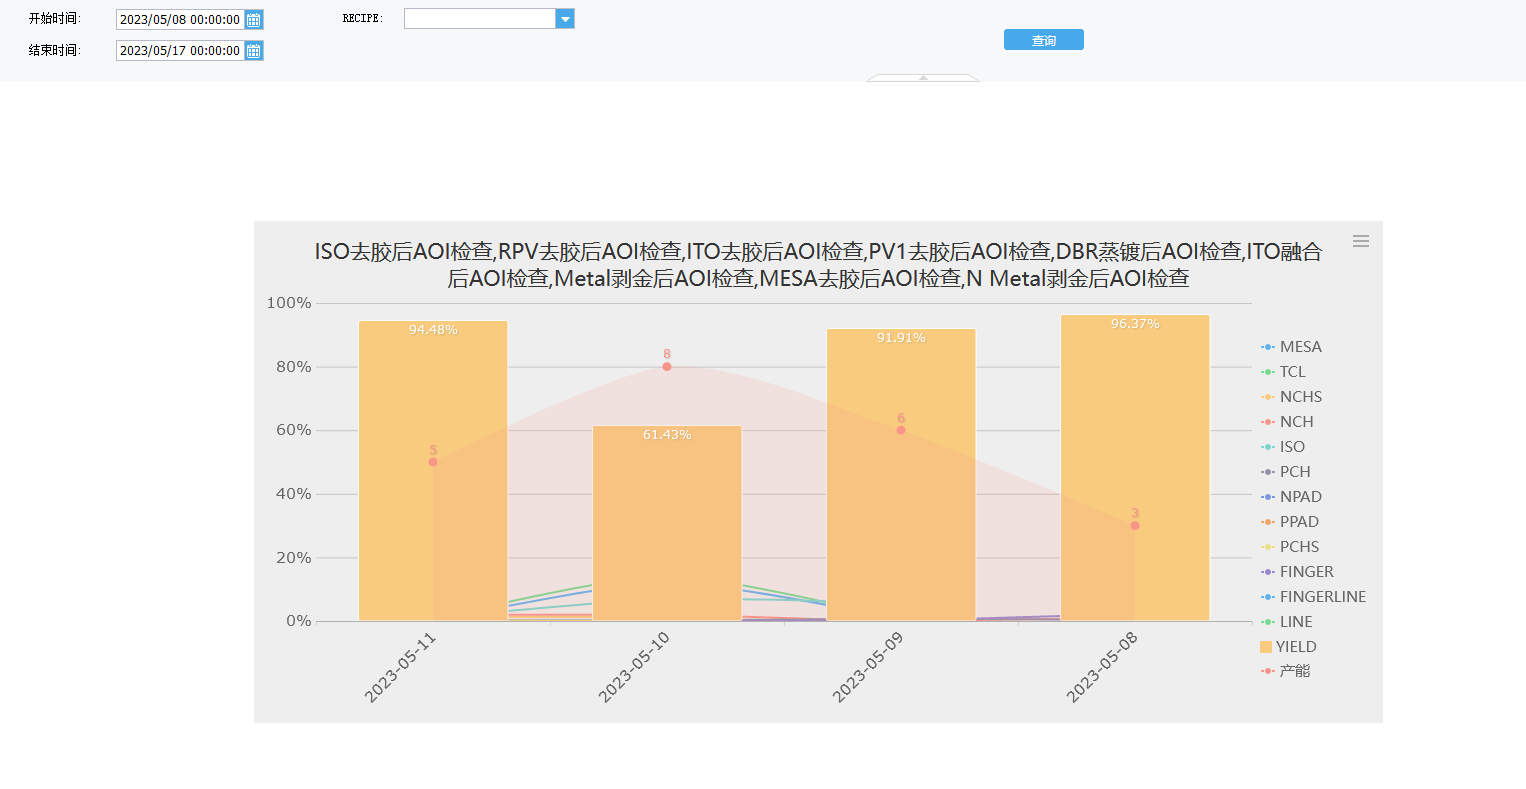Click the 94.48% yield bar for 2023-05-11
Screen dimensions: 1526x789
tap(433, 471)
